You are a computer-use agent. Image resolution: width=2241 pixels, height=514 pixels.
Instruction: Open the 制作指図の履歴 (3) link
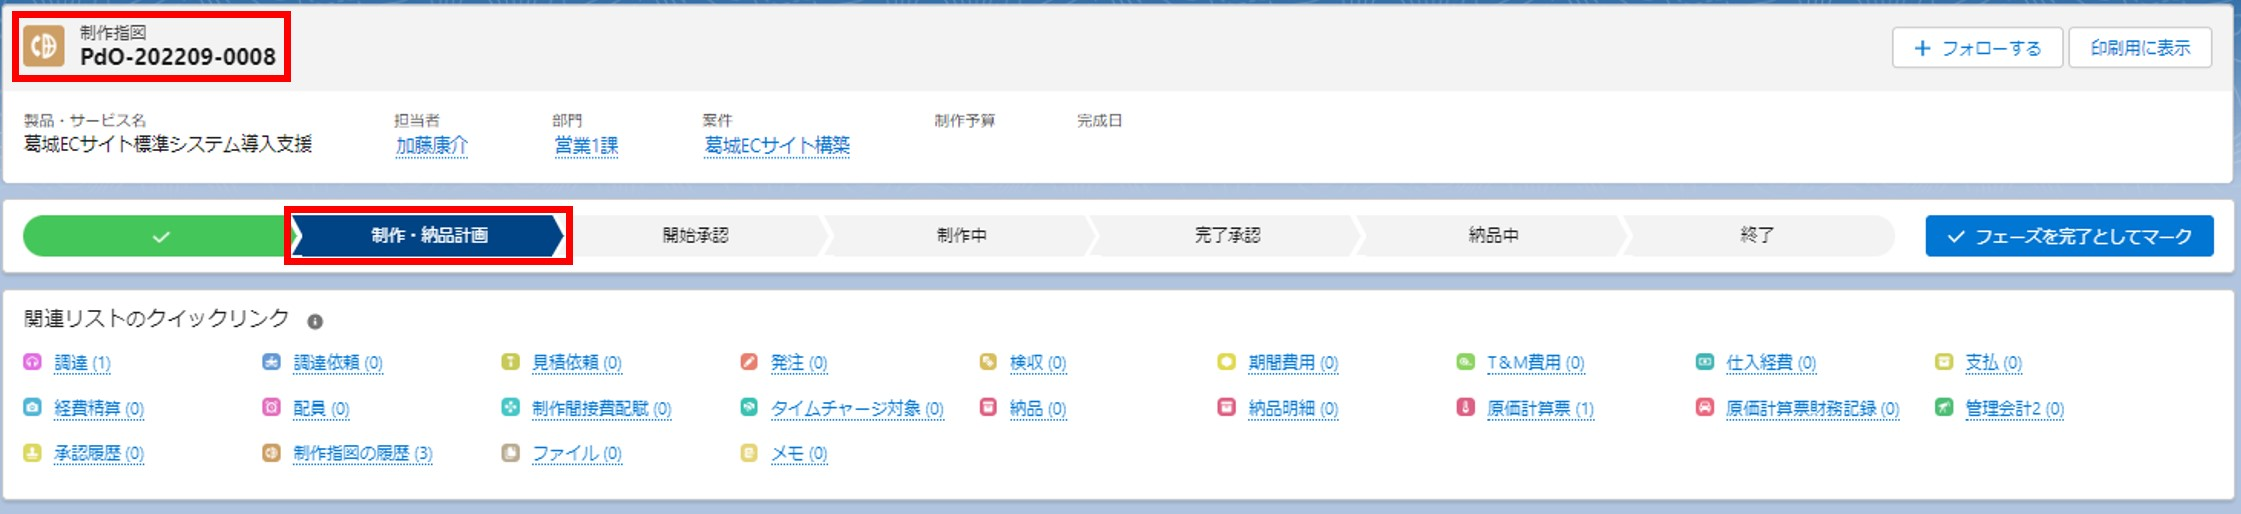362,453
